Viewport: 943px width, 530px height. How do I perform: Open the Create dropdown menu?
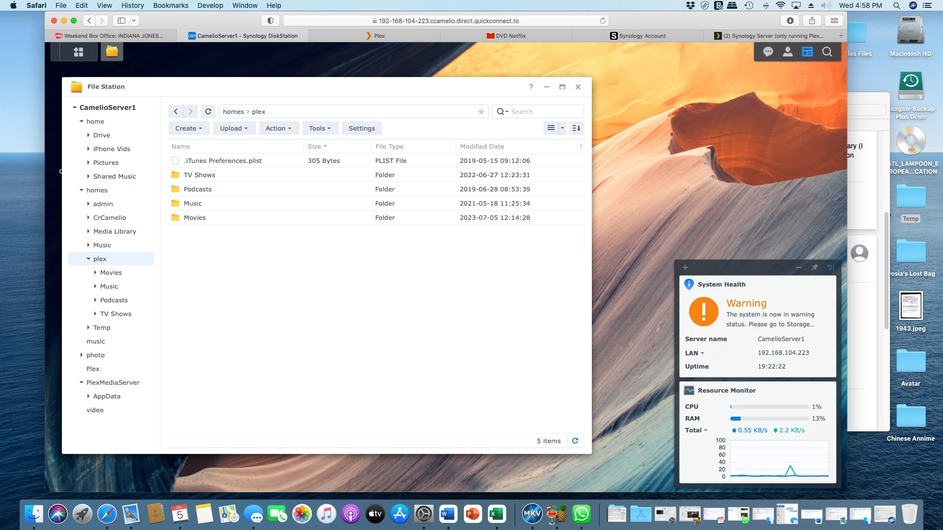(188, 128)
